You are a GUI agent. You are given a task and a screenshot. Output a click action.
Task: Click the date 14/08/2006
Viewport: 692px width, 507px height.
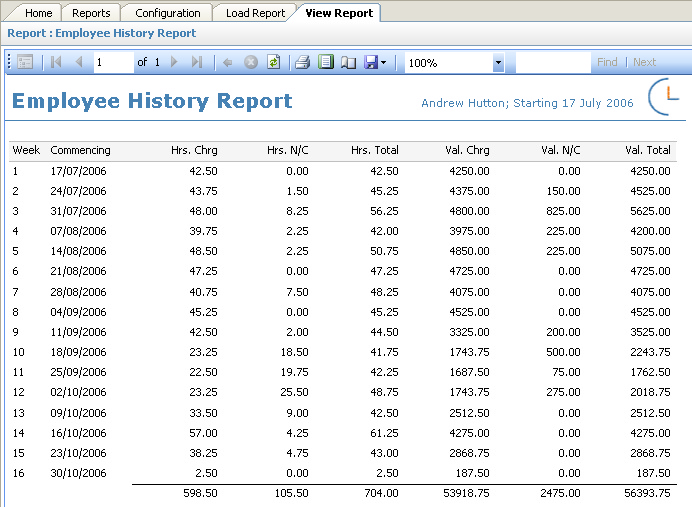(78, 251)
